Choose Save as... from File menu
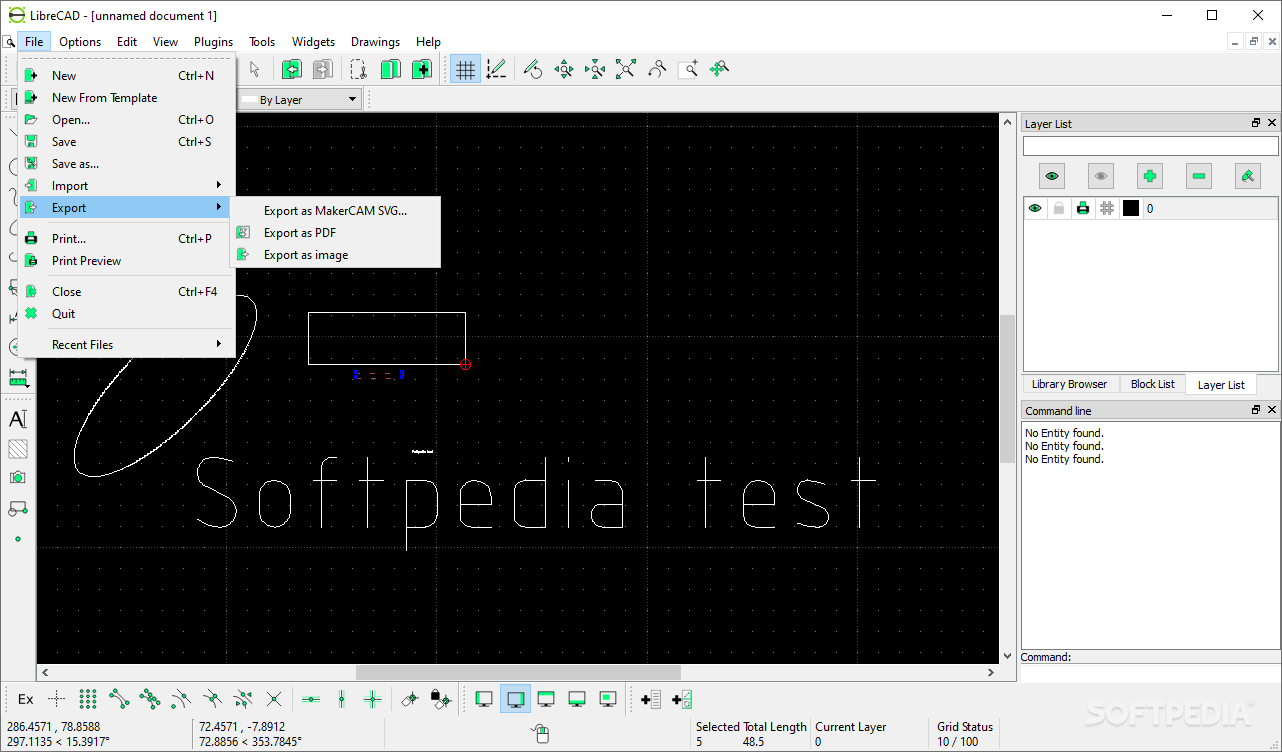Image resolution: width=1282 pixels, height=752 pixels. point(127,163)
